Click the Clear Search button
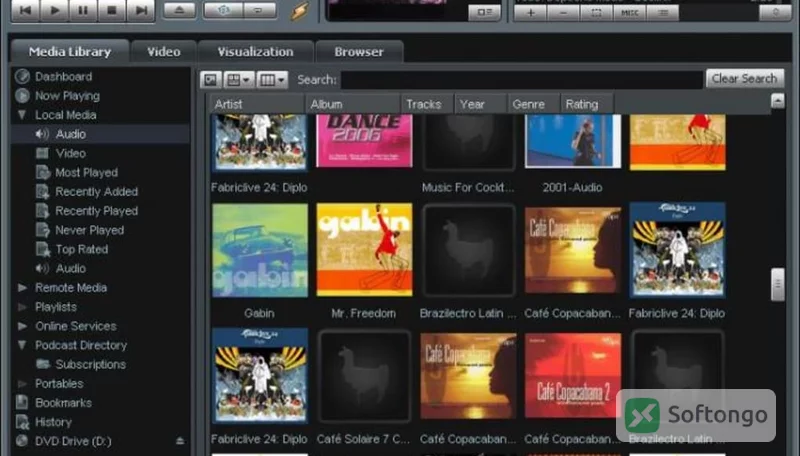This screenshot has width=800, height=456. 744,79
